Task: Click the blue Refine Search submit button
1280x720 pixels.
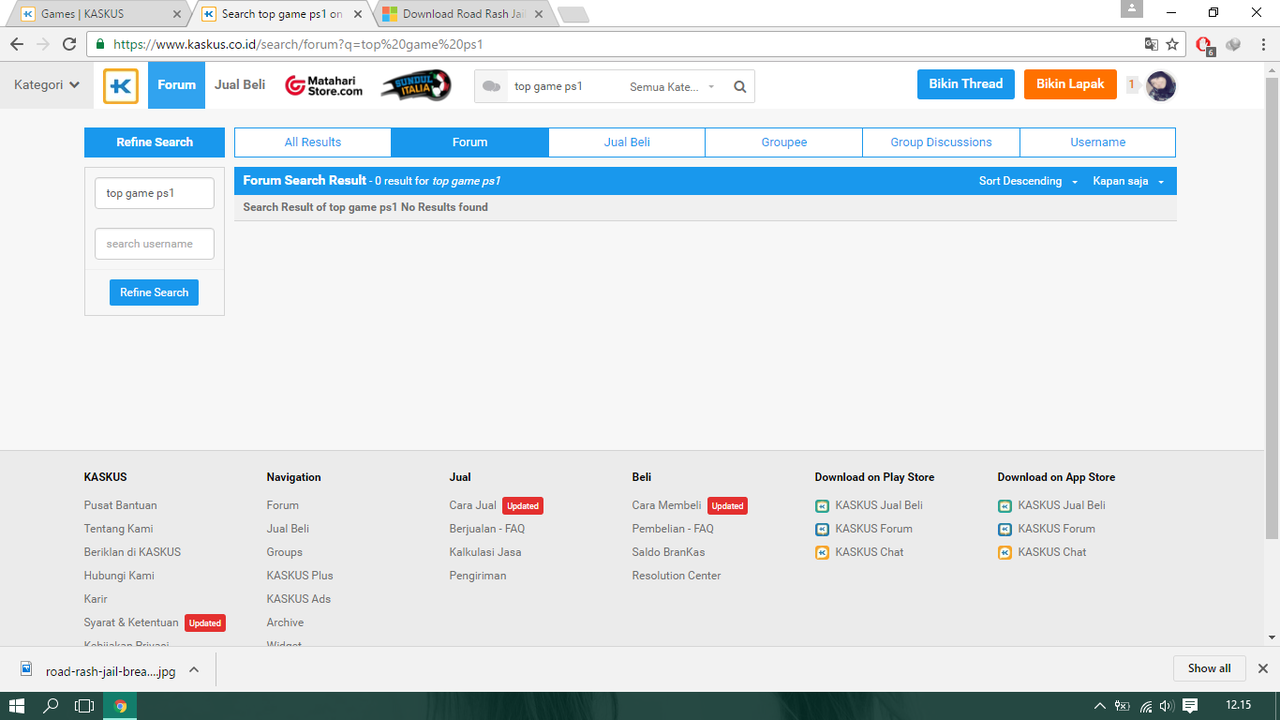Action: coord(154,292)
